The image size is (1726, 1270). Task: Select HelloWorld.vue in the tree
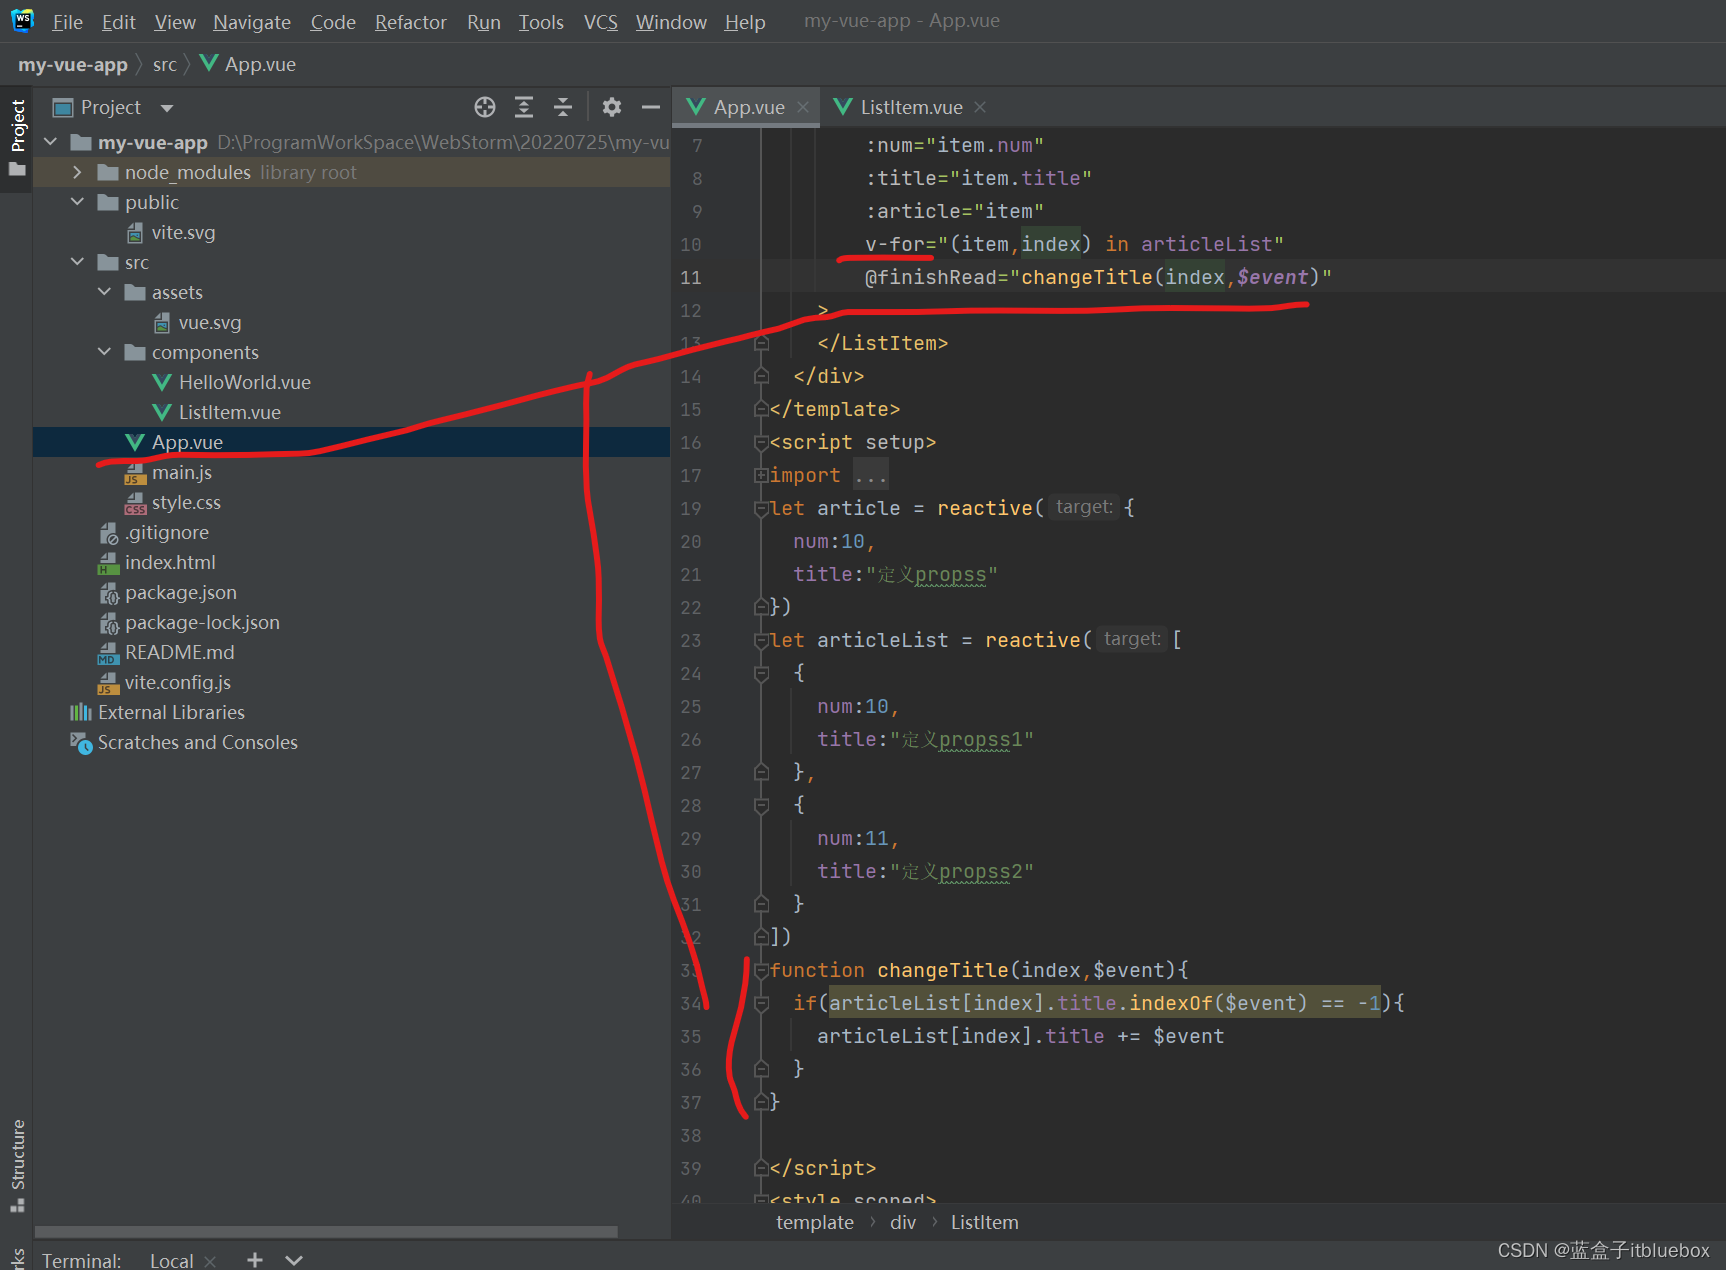(245, 382)
